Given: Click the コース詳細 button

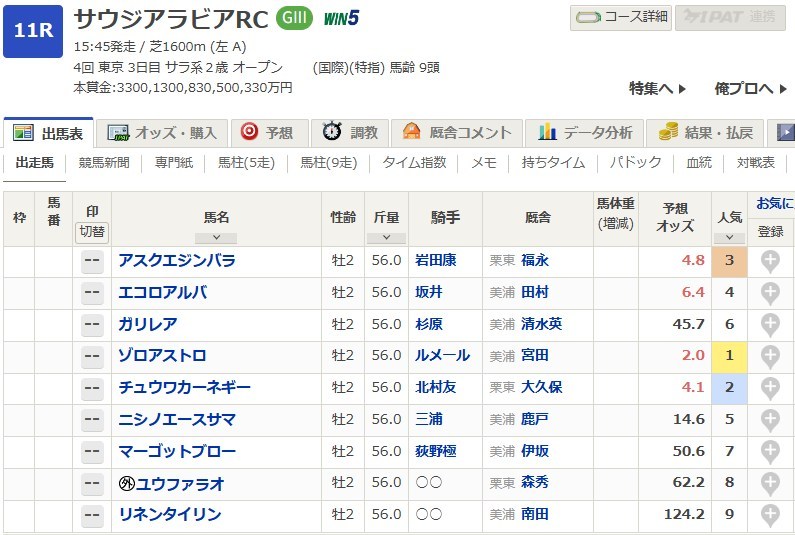Looking at the screenshot, I should (x=620, y=18).
